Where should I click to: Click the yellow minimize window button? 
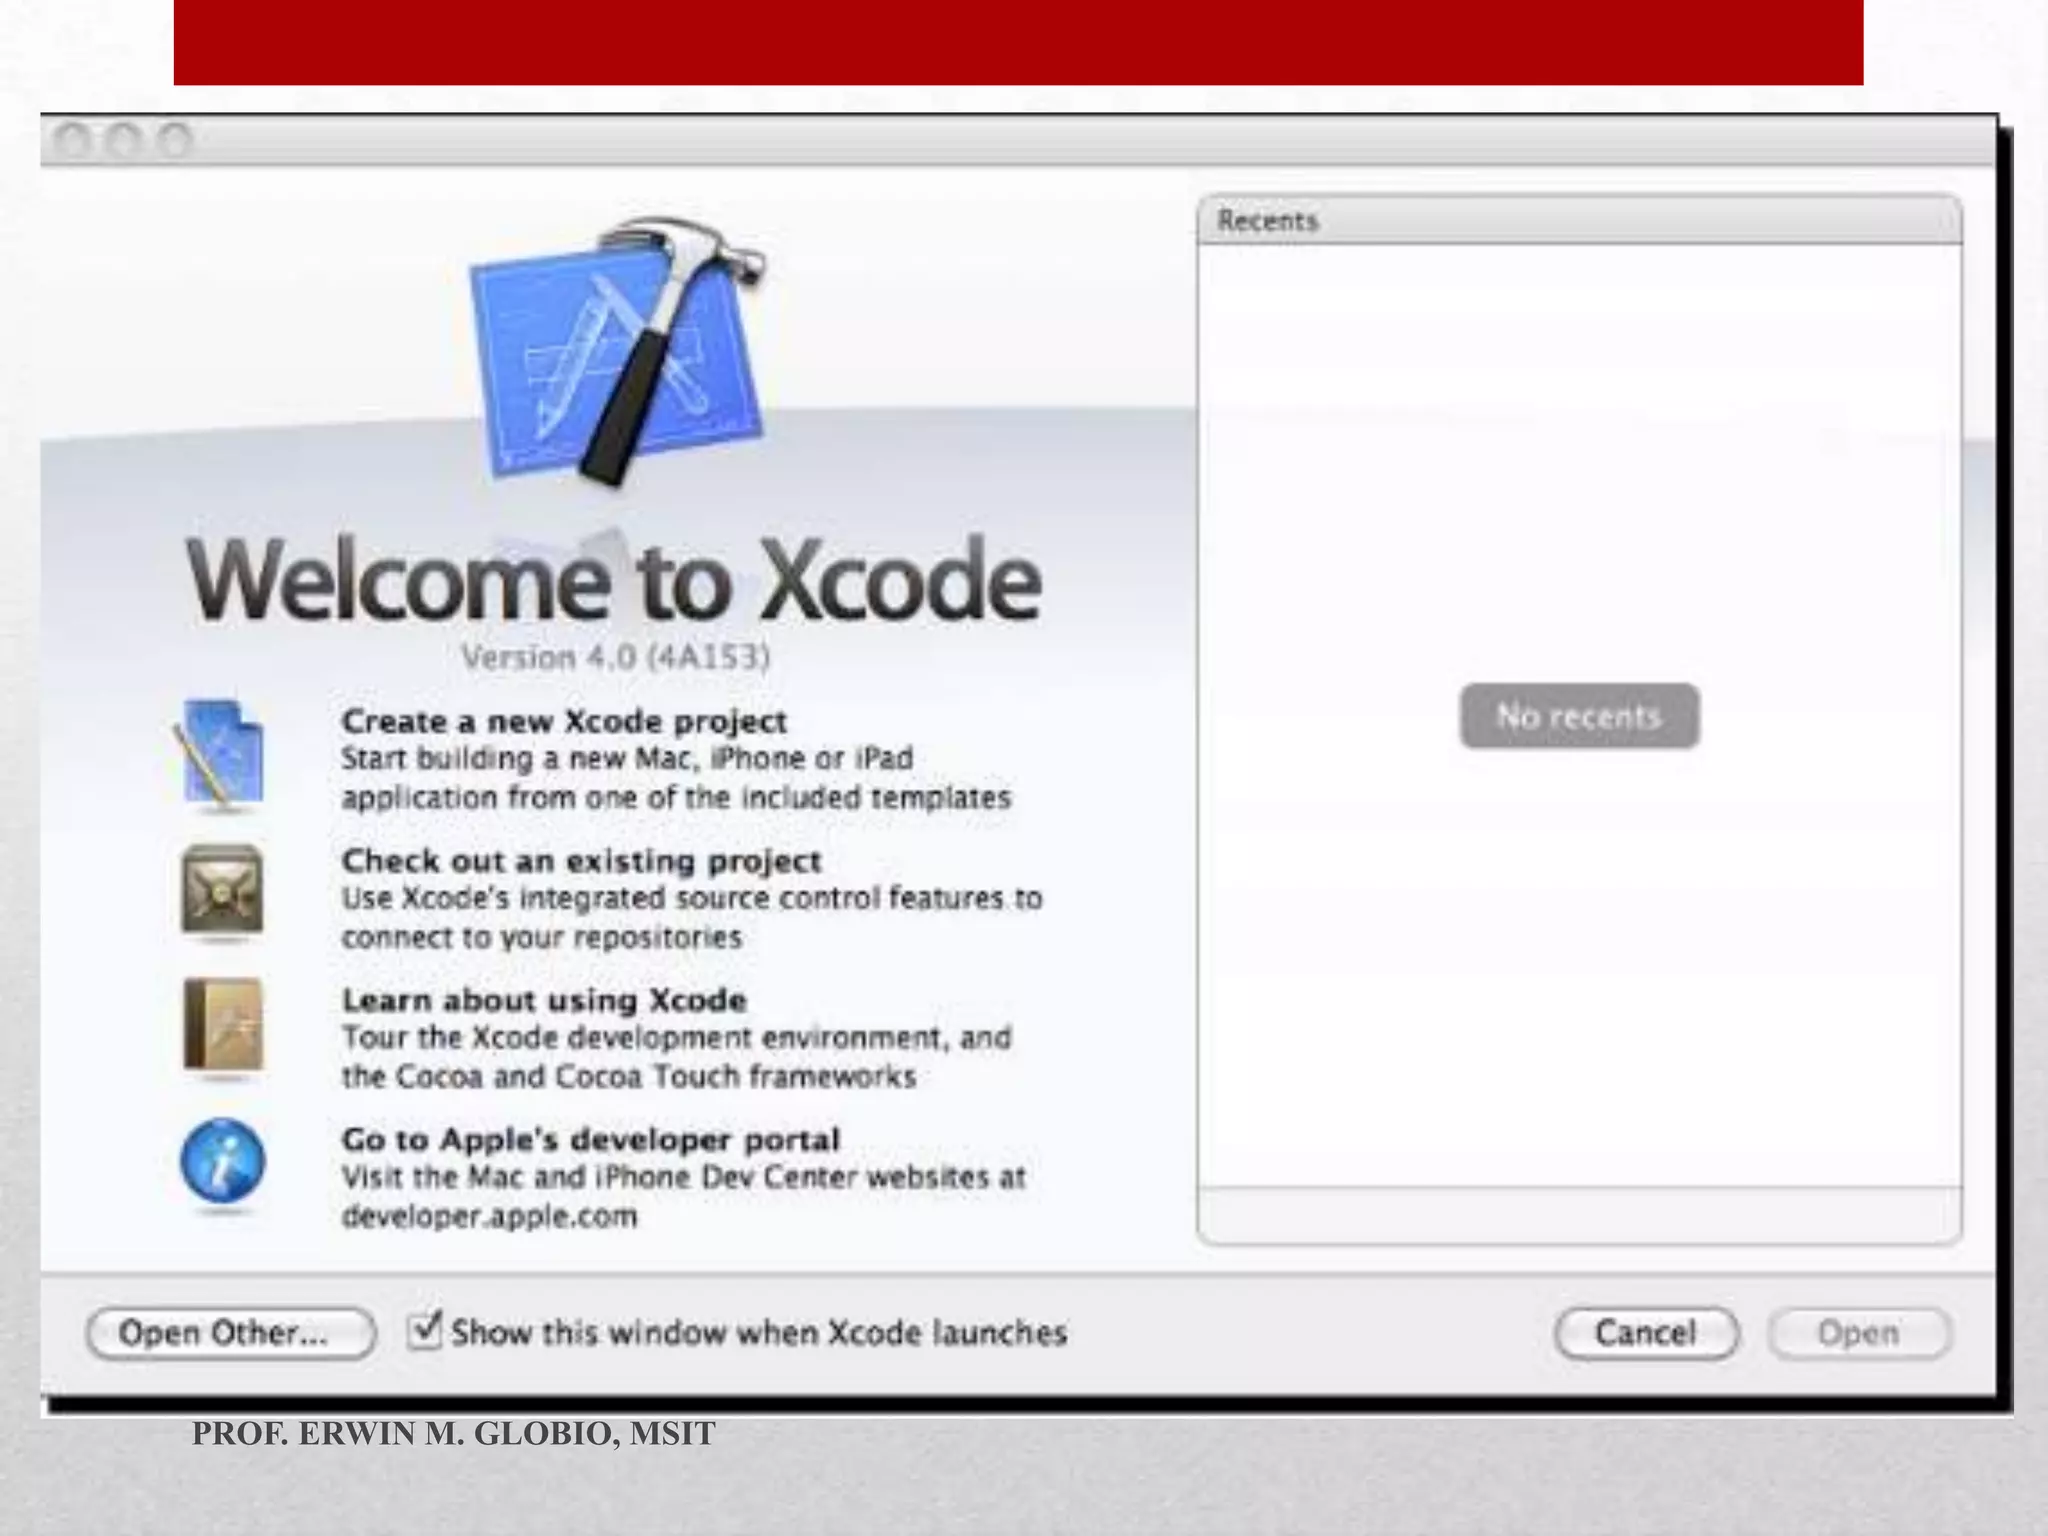coord(123,141)
